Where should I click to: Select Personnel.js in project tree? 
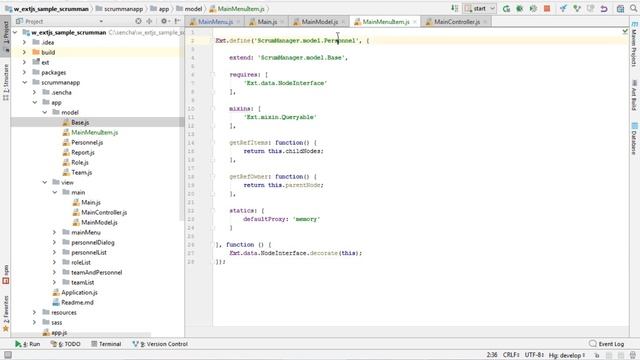87,142
